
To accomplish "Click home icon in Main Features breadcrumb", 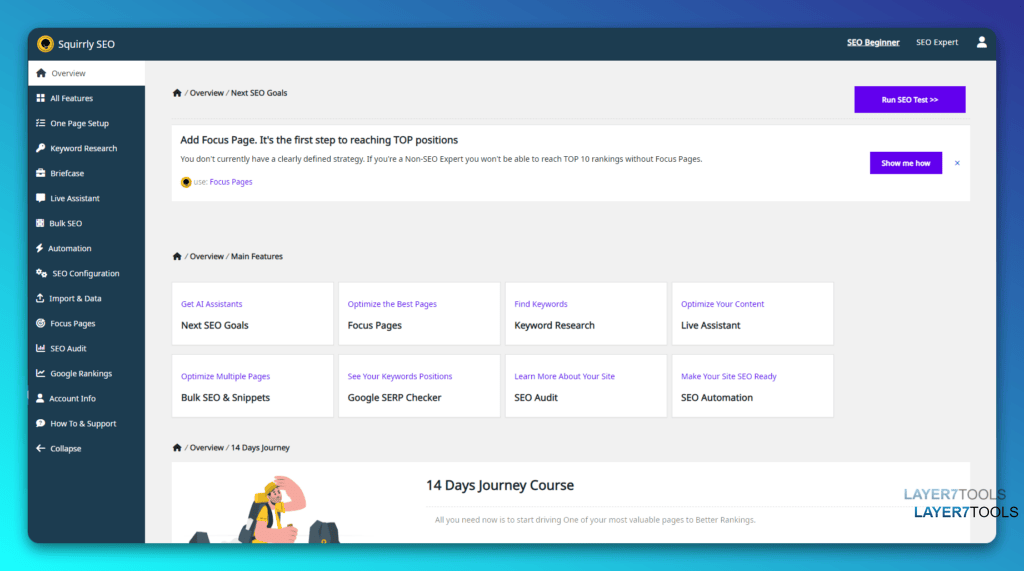I will (177, 256).
